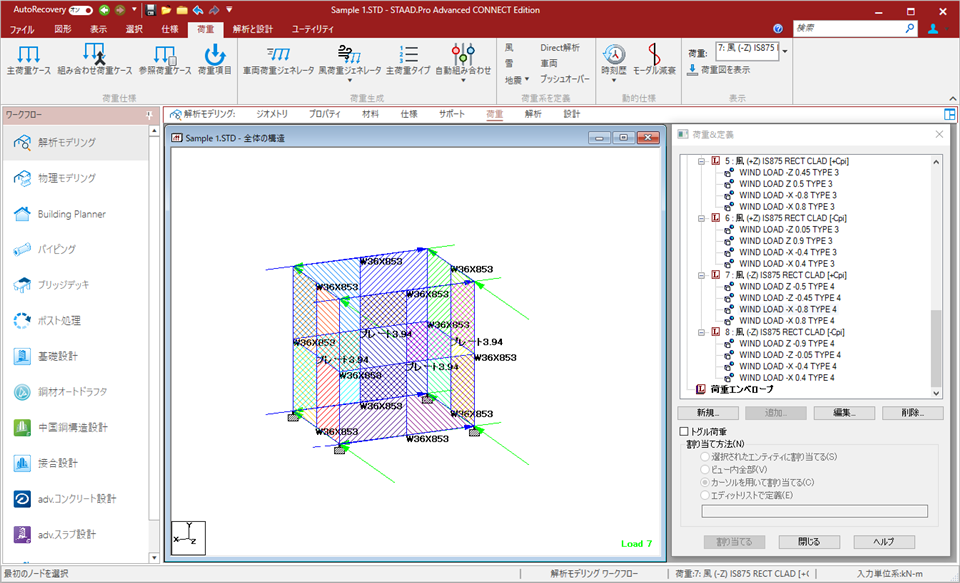Viewport: 960px width, 583px height.
Task: Open the 地震 dropdown in the ribbon
Action: (517, 80)
